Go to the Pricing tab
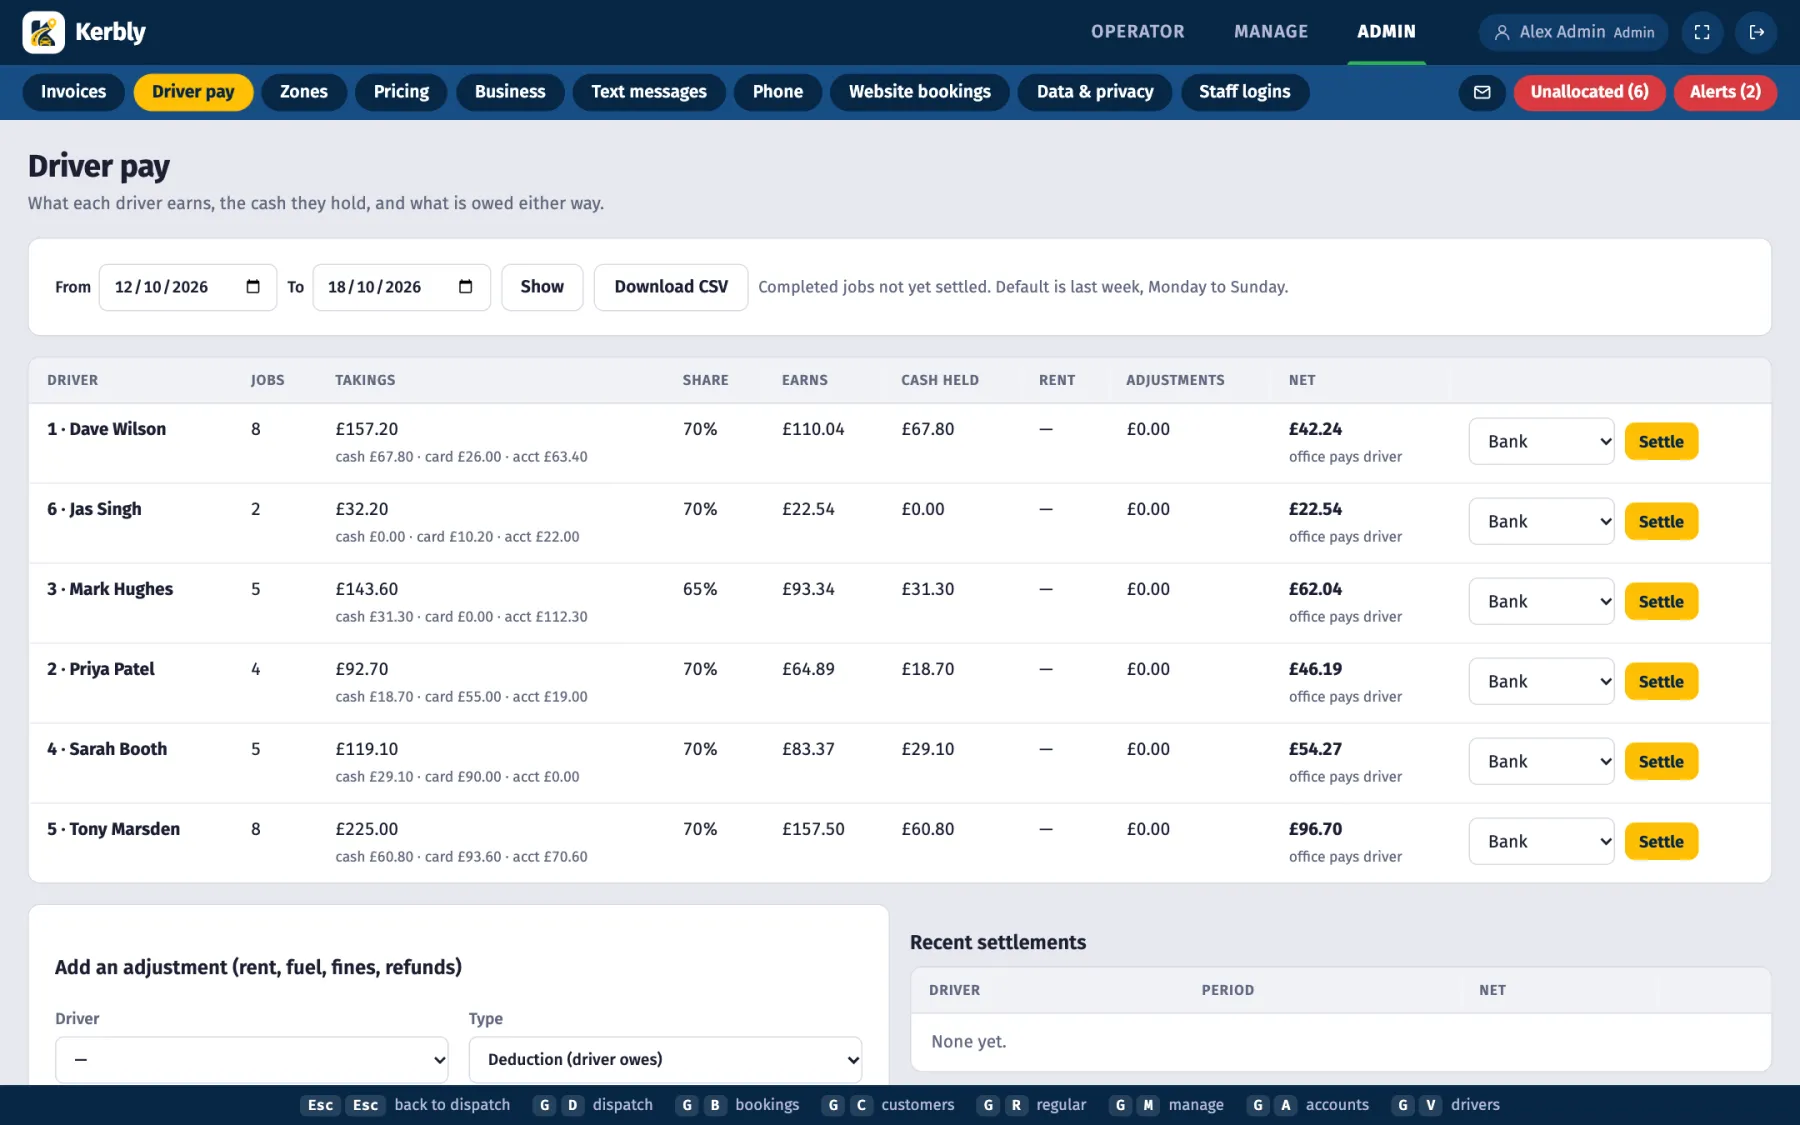 click(x=401, y=92)
